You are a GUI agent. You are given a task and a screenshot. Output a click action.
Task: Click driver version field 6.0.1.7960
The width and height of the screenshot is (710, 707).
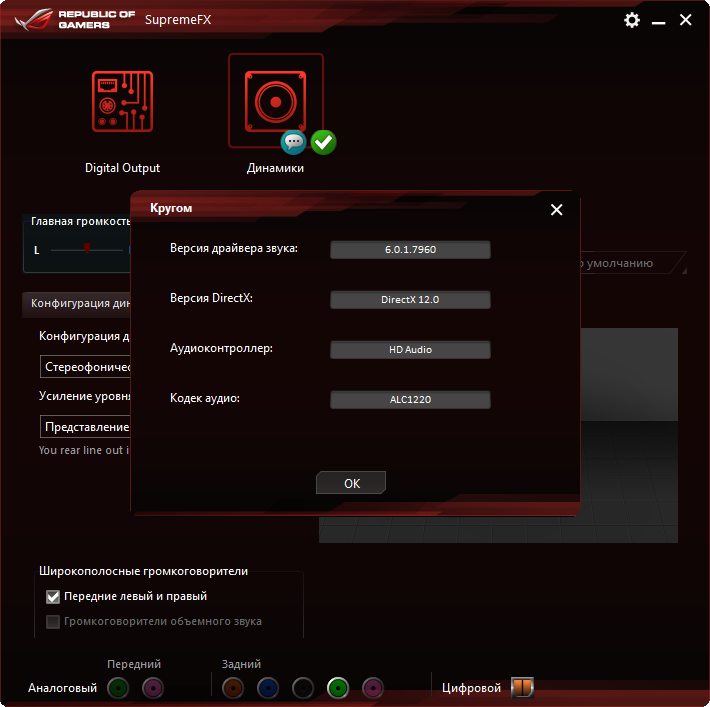pos(410,250)
